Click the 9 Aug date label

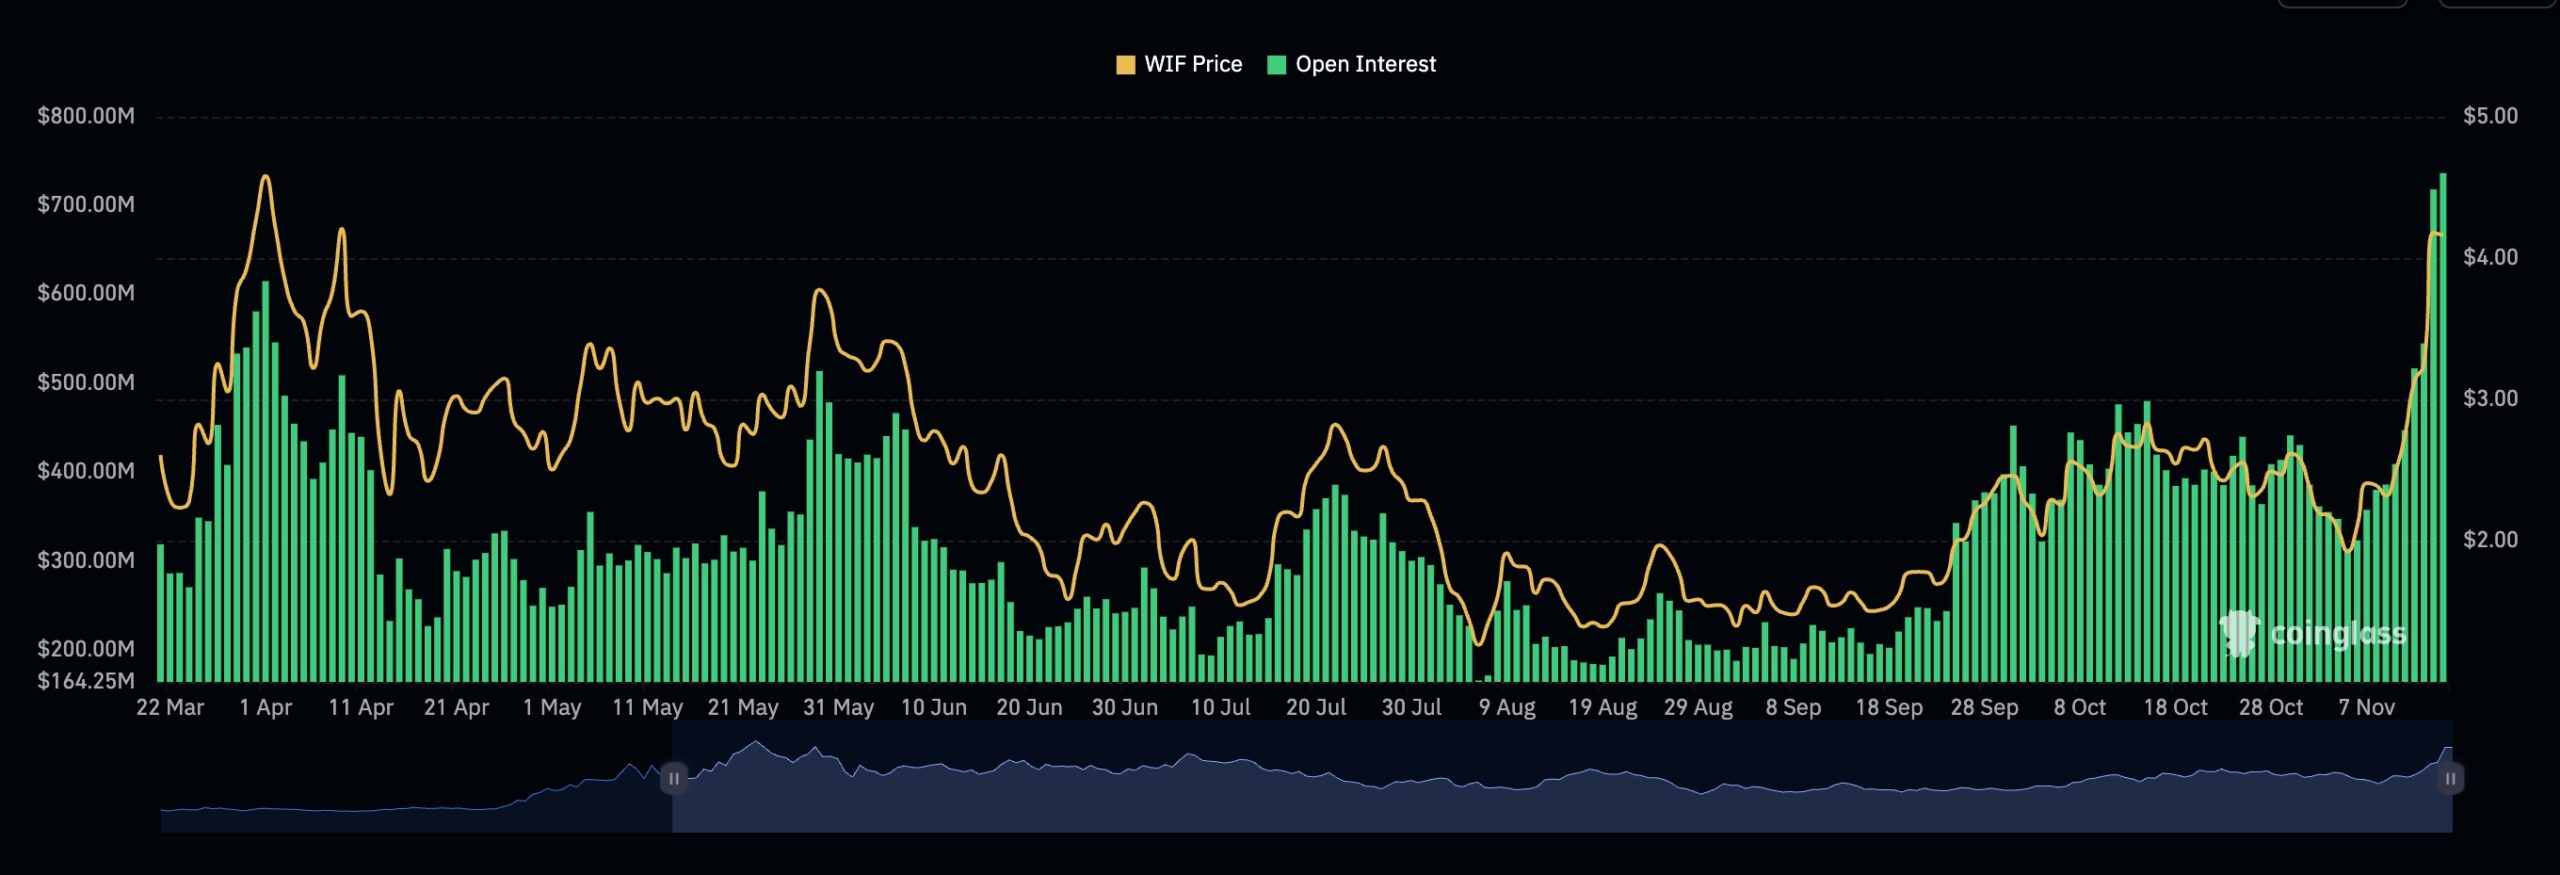[1507, 707]
